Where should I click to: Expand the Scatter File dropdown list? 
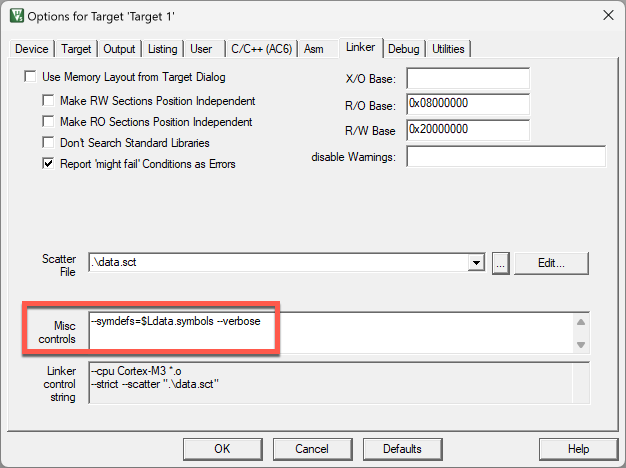pyautogui.click(x=477, y=262)
